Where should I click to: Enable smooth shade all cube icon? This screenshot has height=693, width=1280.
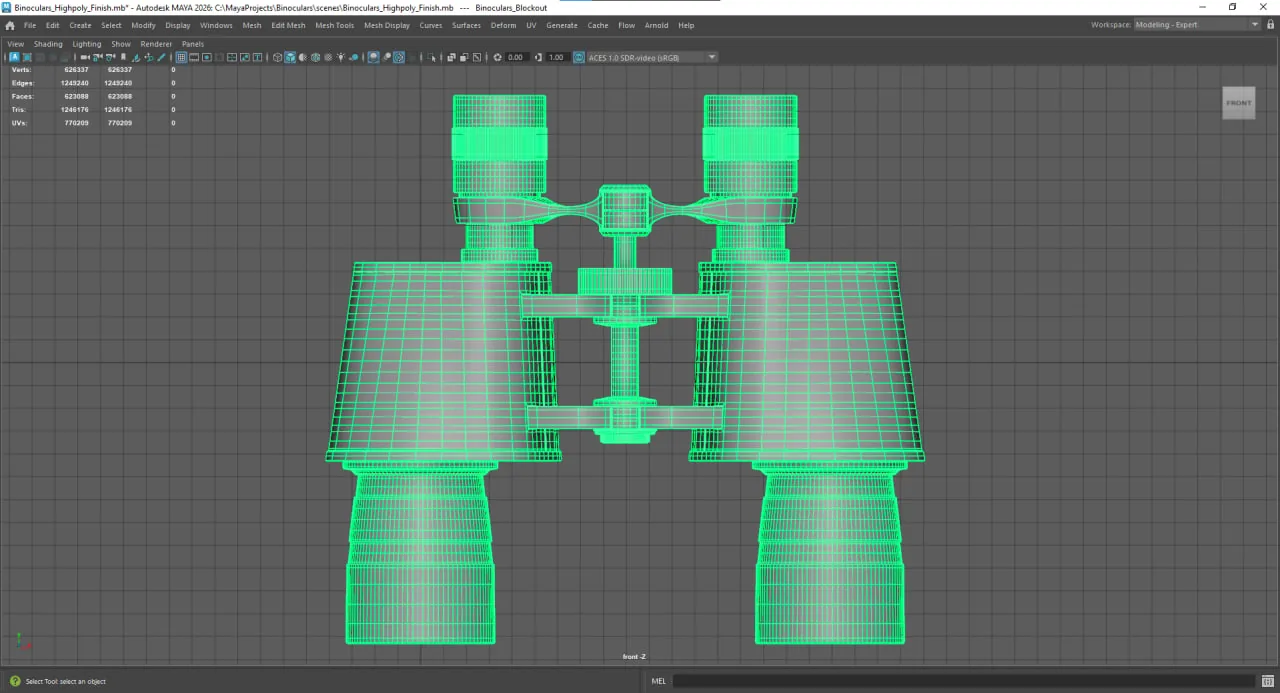[290, 57]
